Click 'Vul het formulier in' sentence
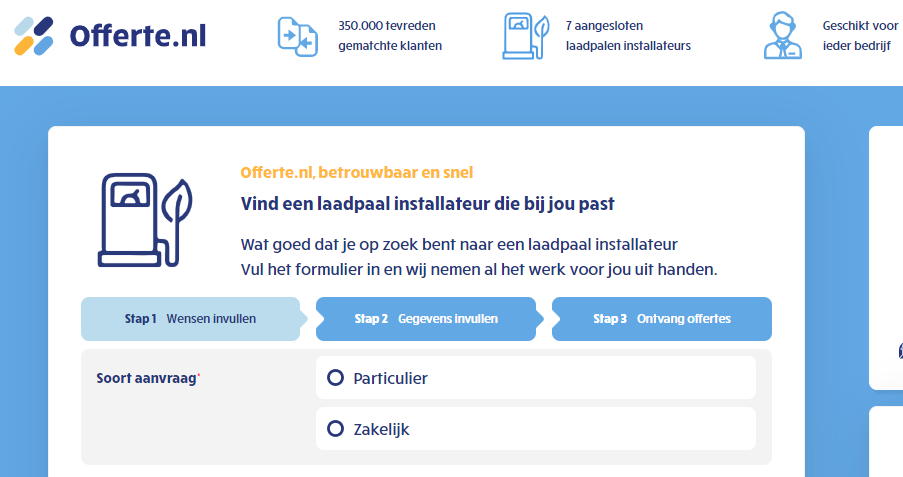 coord(479,270)
